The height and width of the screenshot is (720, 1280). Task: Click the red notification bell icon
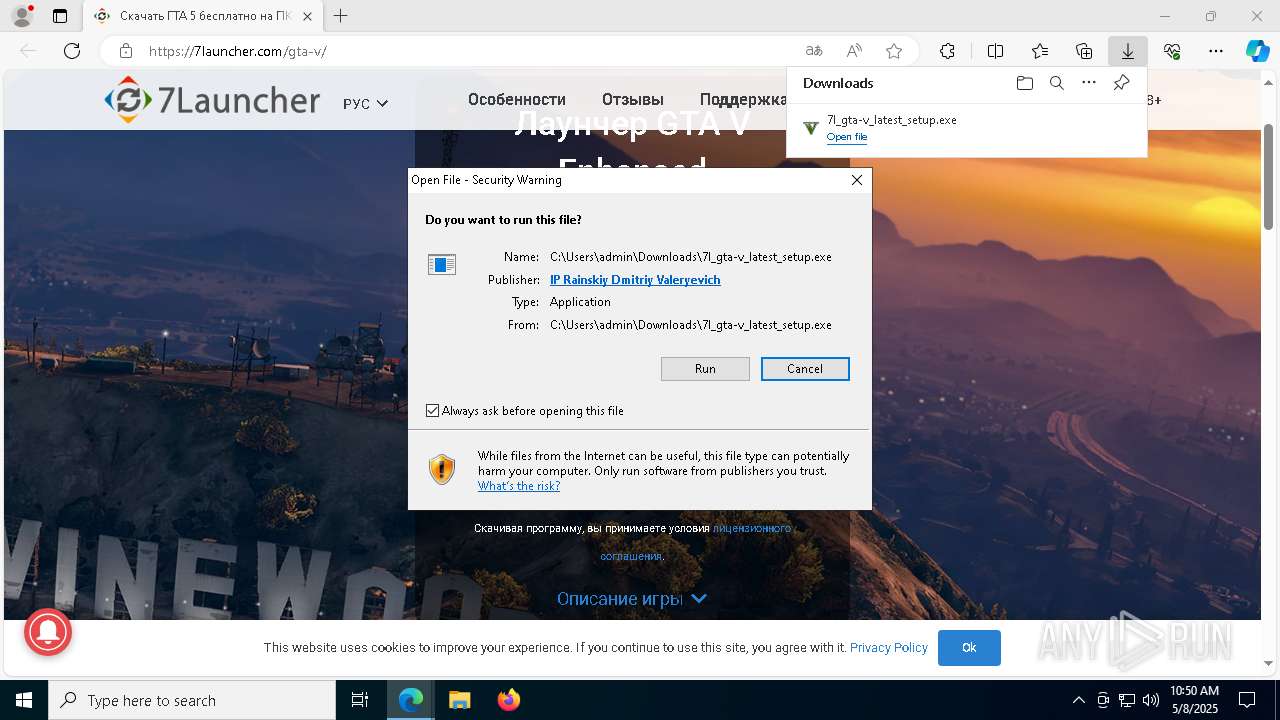[48, 631]
